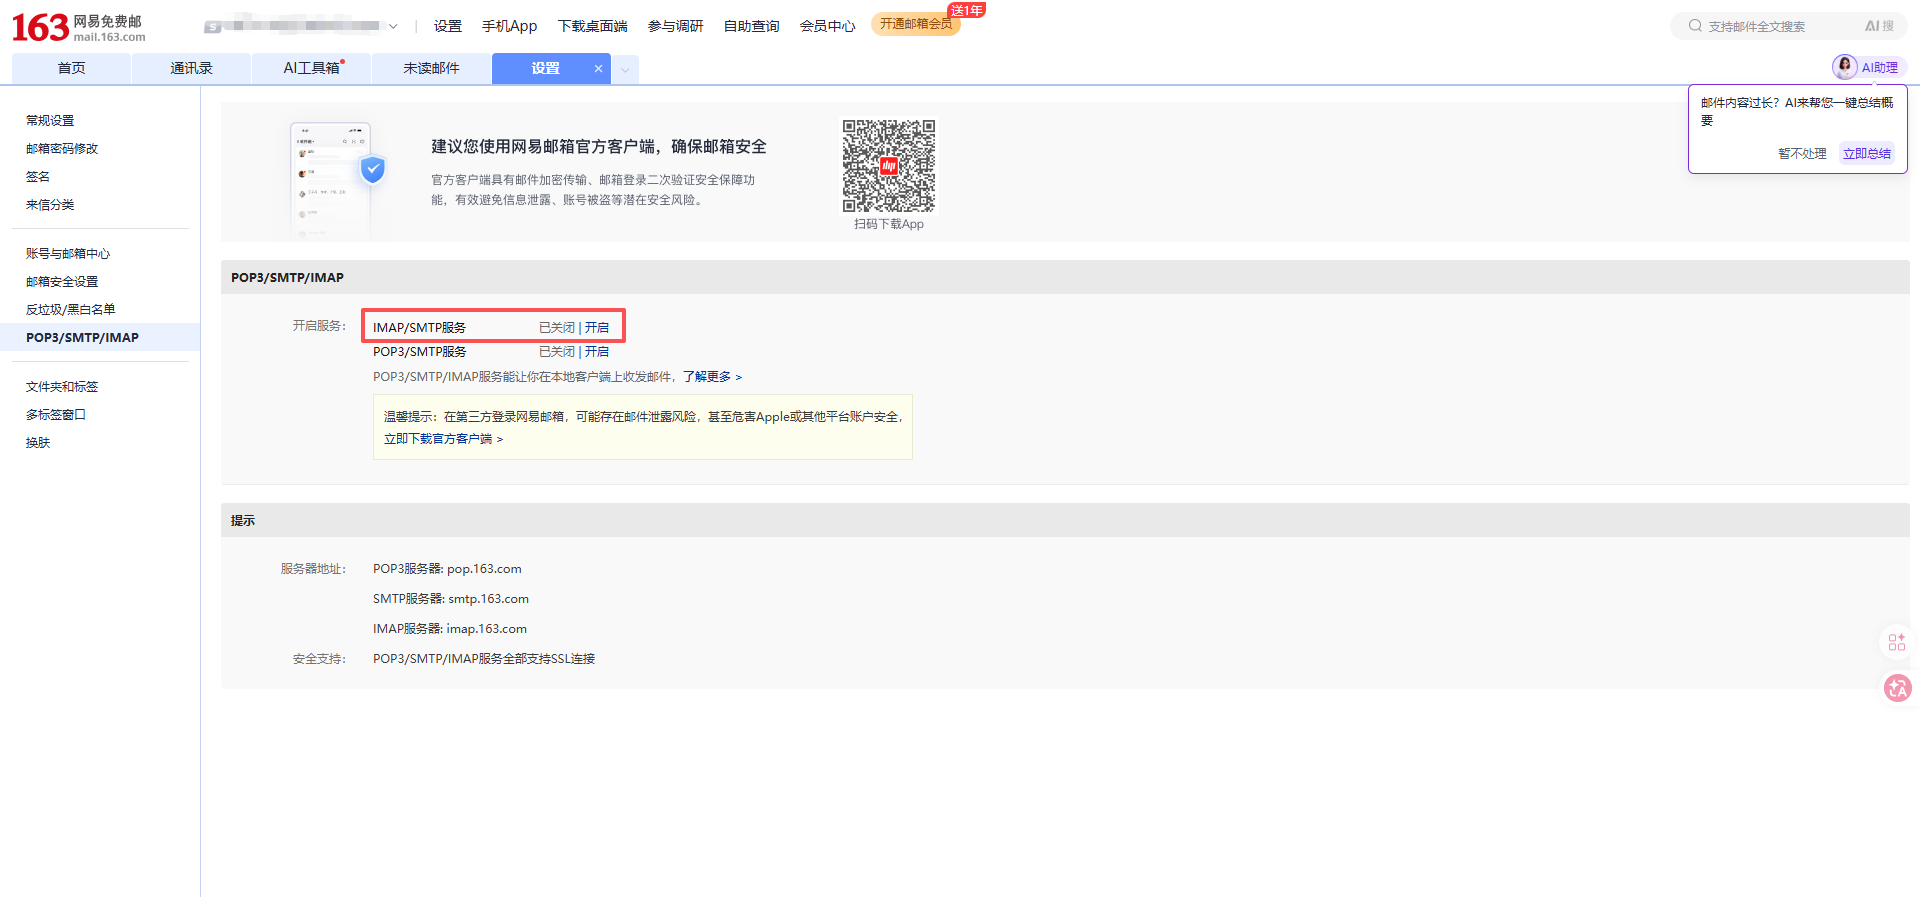Viewport: 1920px width, 897px height.
Task: Open 签名 settings in the sidebar
Action: point(38,176)
